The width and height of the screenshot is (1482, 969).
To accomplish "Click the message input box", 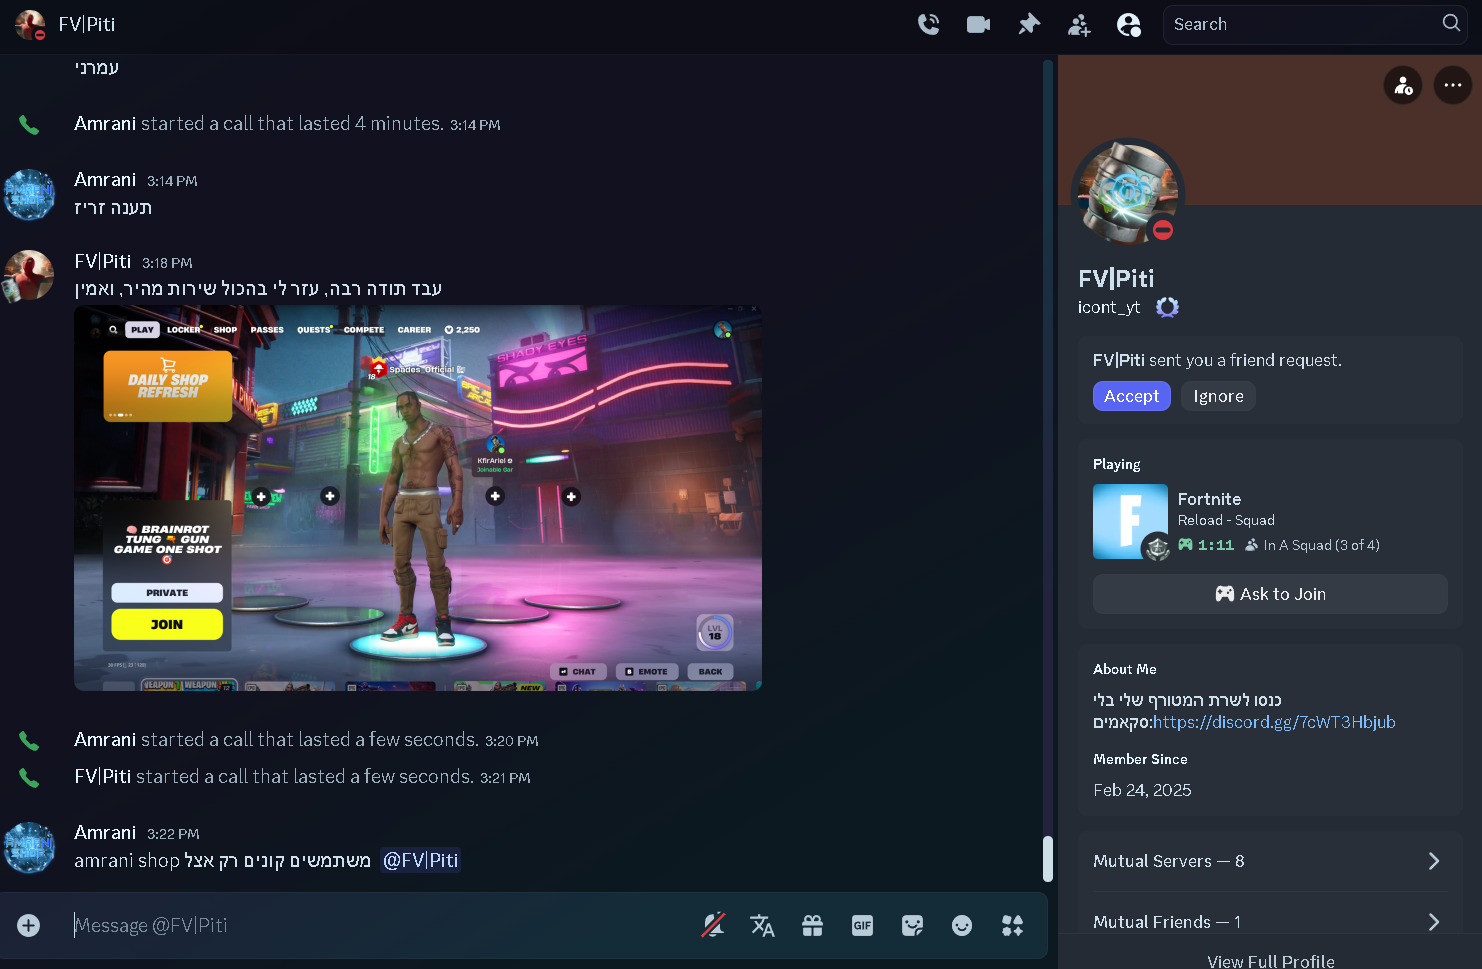I will point(380,926).
